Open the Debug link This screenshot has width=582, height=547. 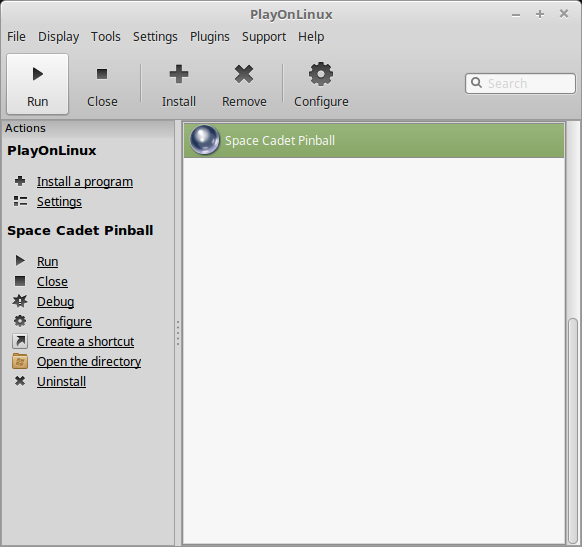56,302
